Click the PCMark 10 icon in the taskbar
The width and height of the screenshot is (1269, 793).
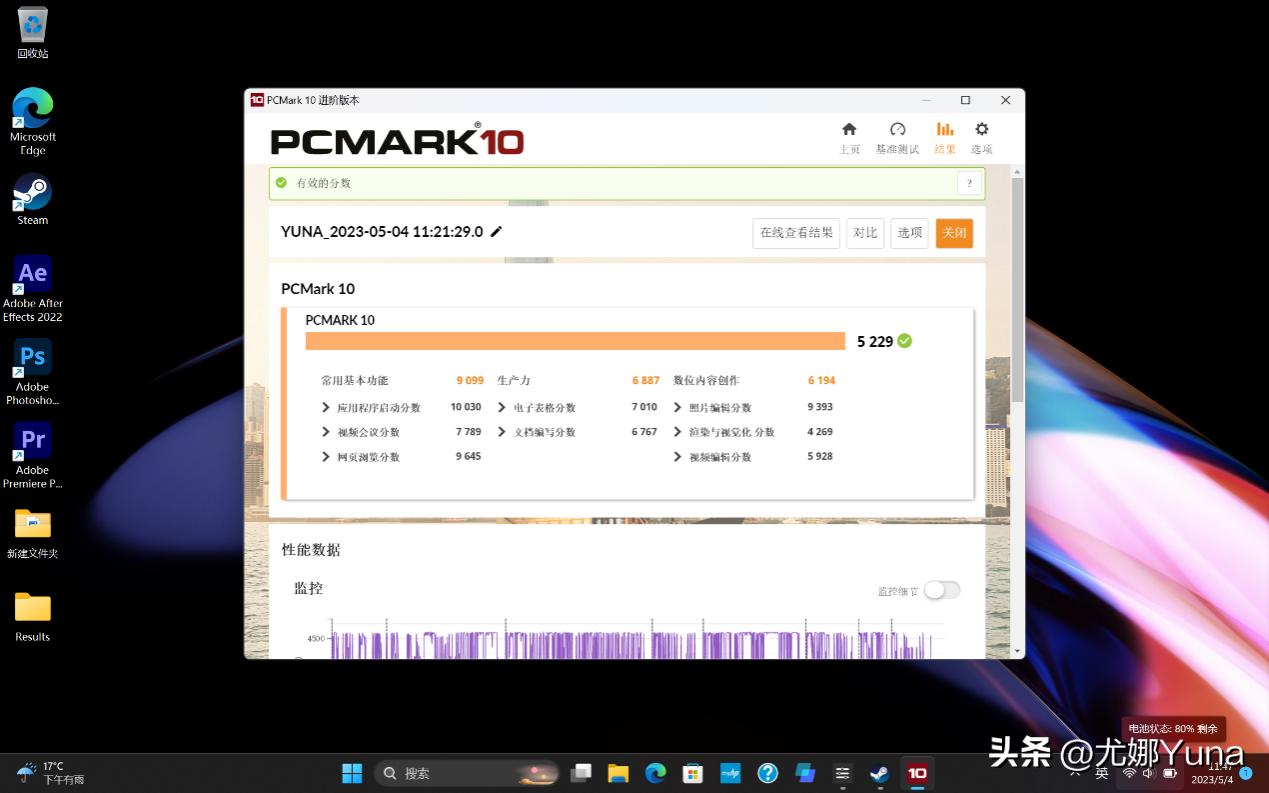coord(917,772)
